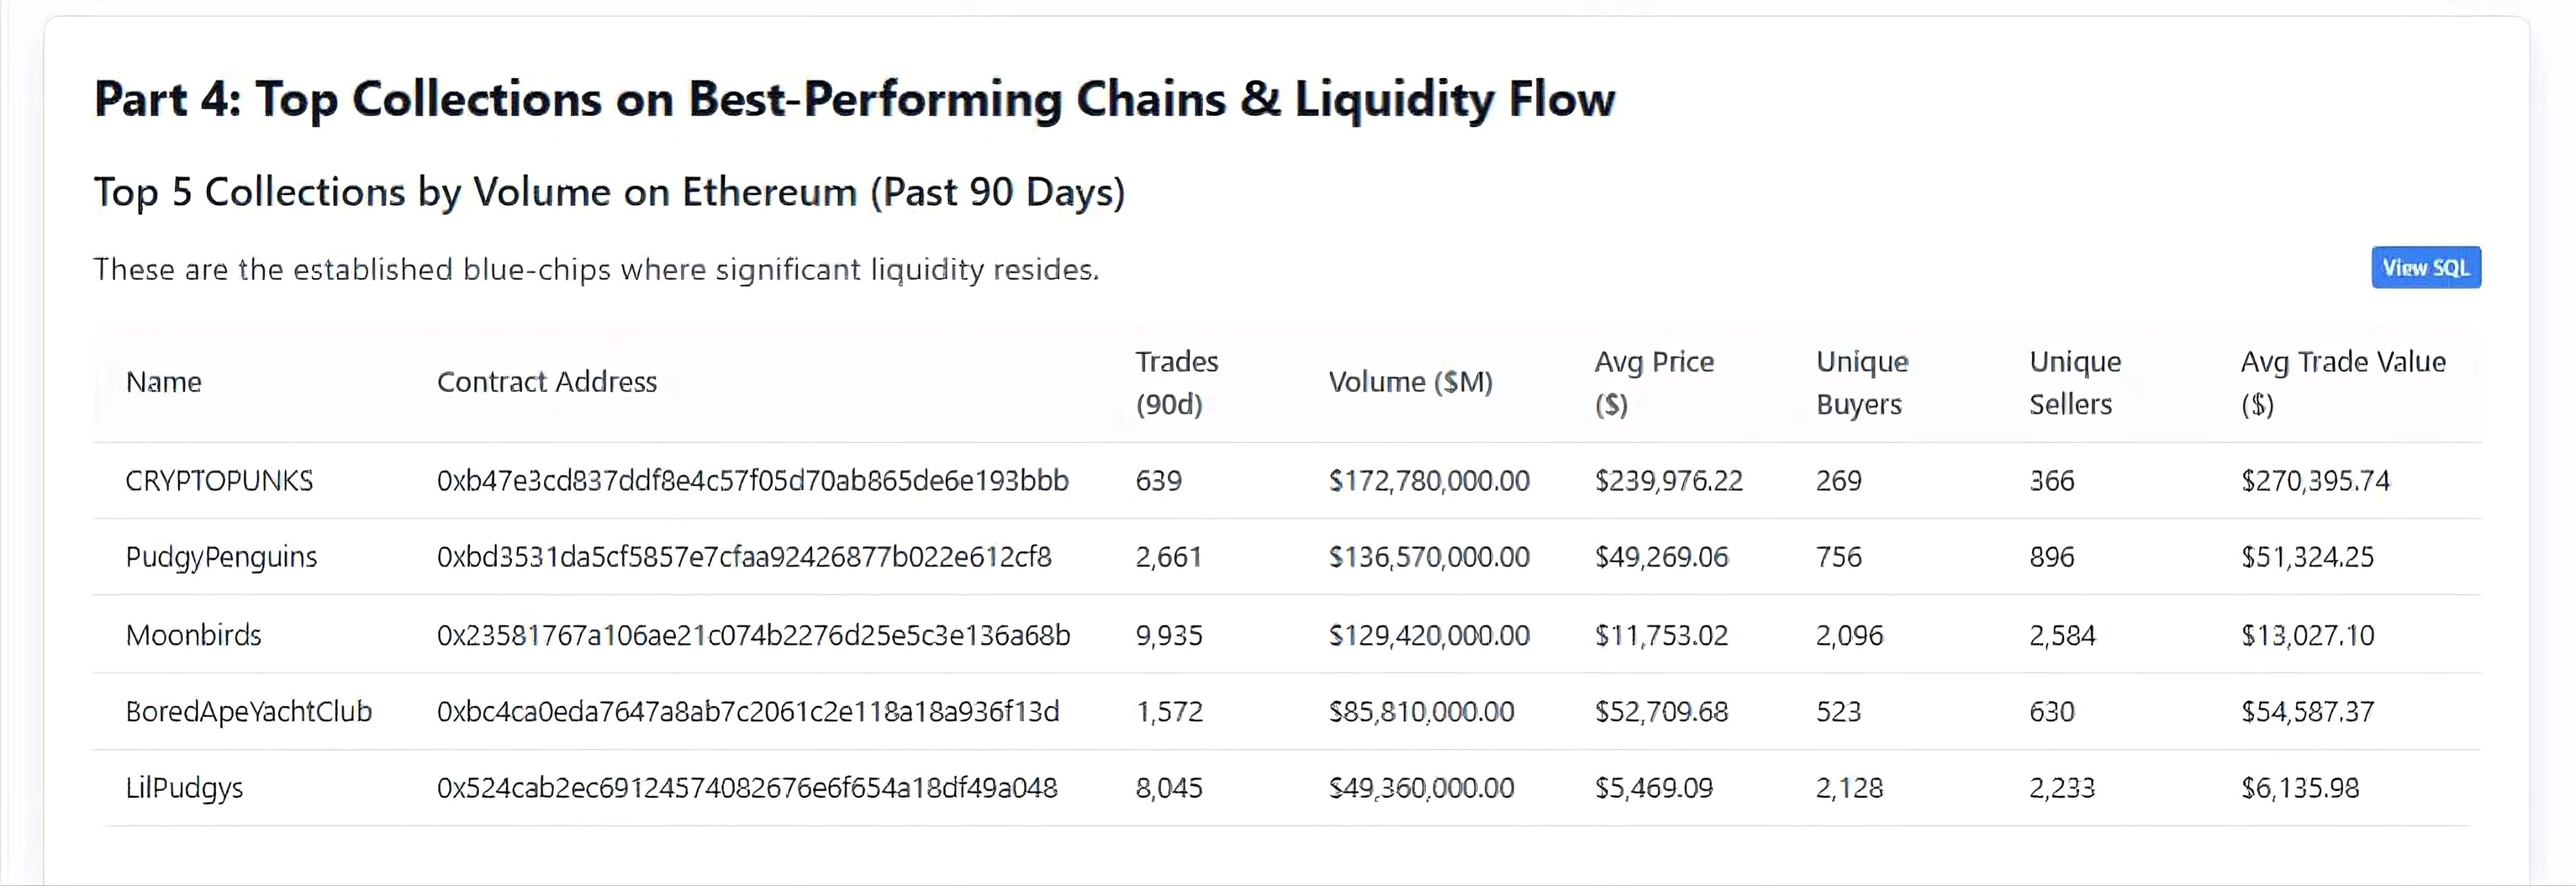Click the Avg Trade Value ($) header
2576x886 pixels.
[x=2342, y=382]
